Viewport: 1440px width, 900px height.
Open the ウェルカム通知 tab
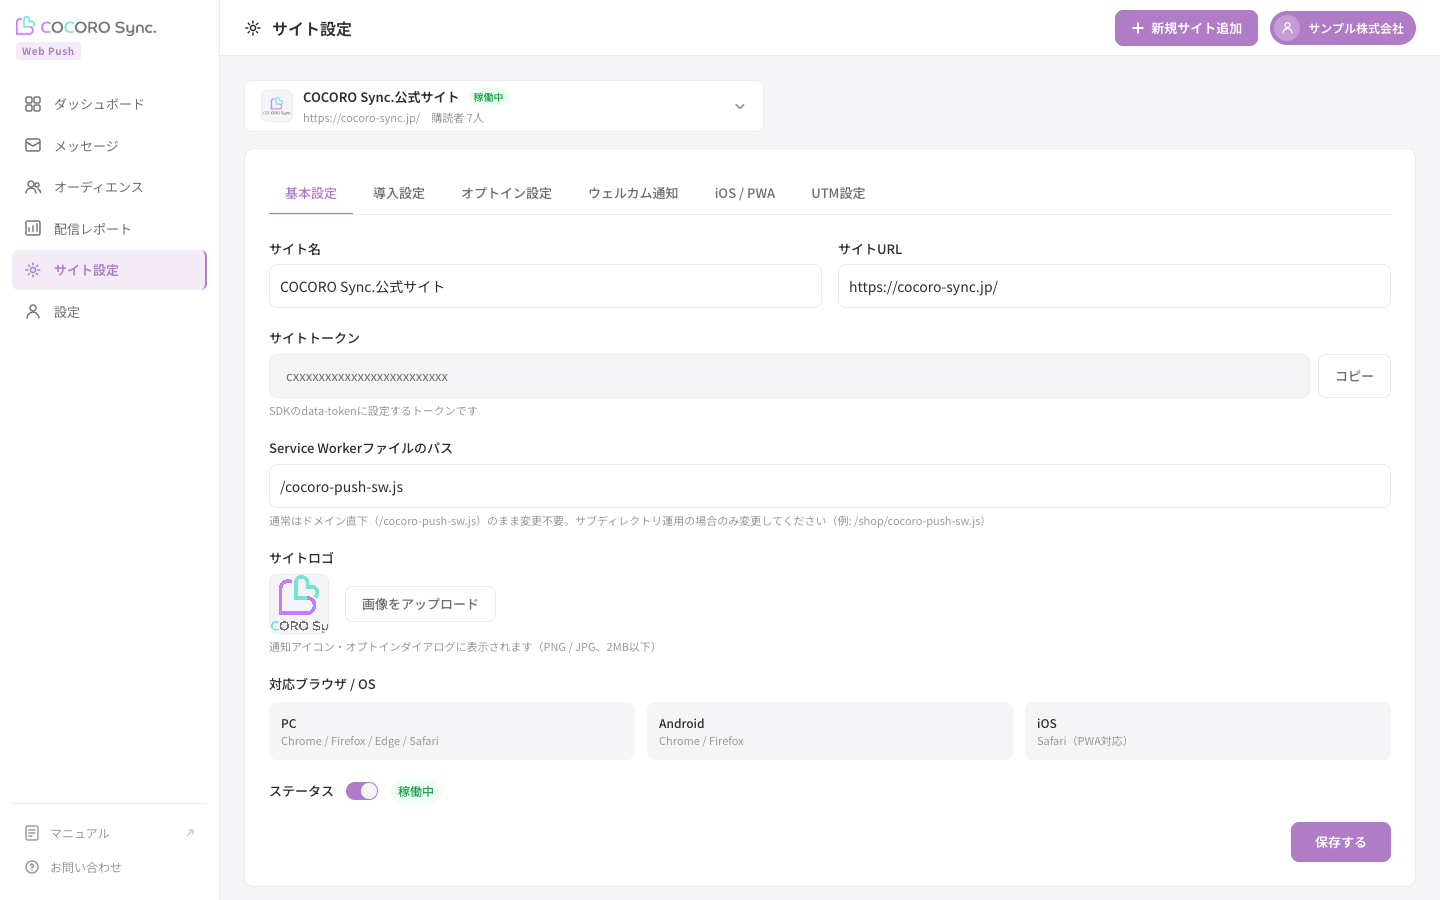(x=633, y=193)
